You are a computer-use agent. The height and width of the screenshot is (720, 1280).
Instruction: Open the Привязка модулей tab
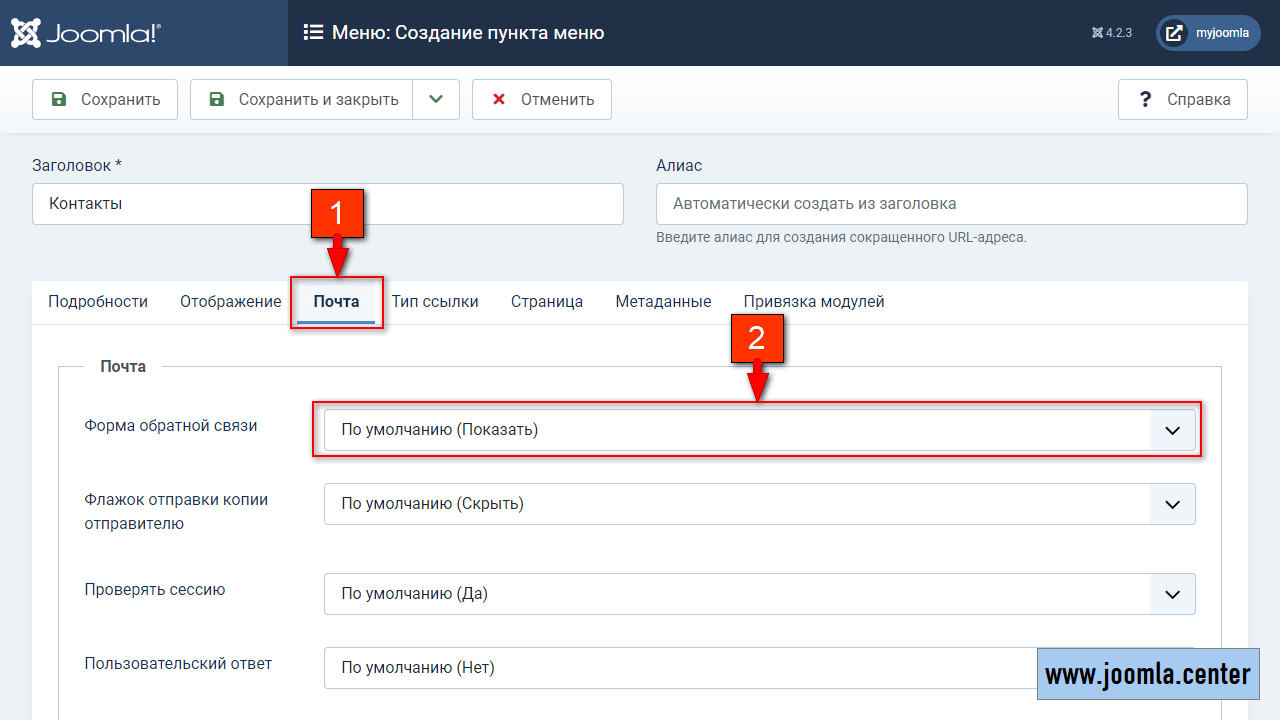click(813, 302)
